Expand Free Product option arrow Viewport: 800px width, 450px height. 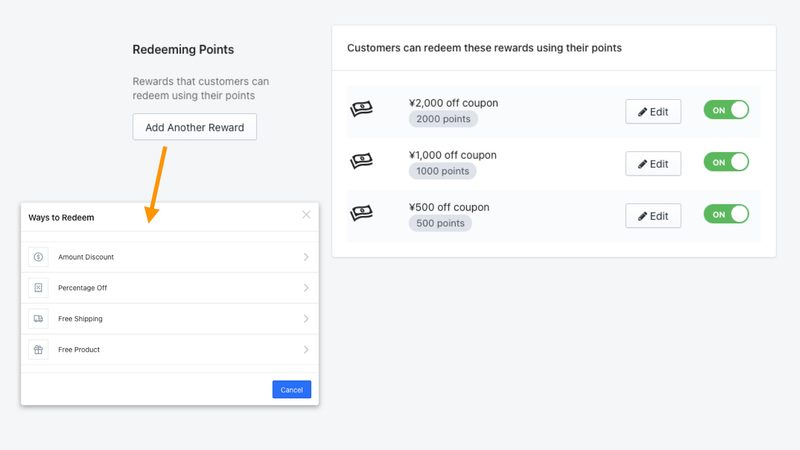[x=306, y=349]
